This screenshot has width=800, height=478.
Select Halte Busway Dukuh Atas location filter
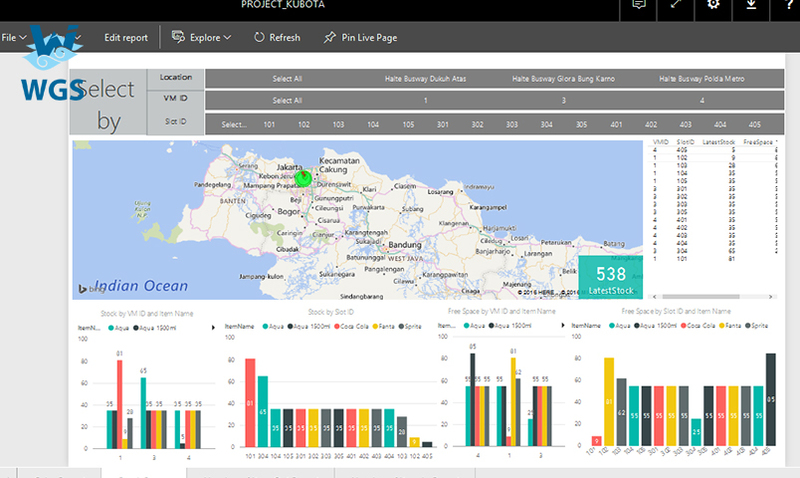point(425,78)
